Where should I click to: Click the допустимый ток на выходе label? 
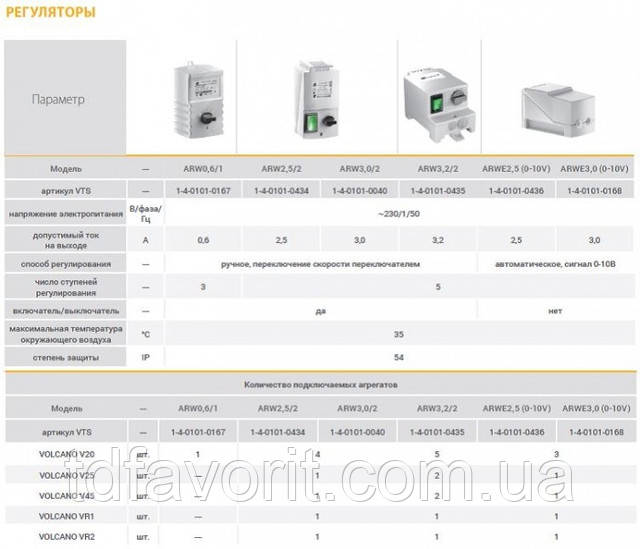[66, 240]
